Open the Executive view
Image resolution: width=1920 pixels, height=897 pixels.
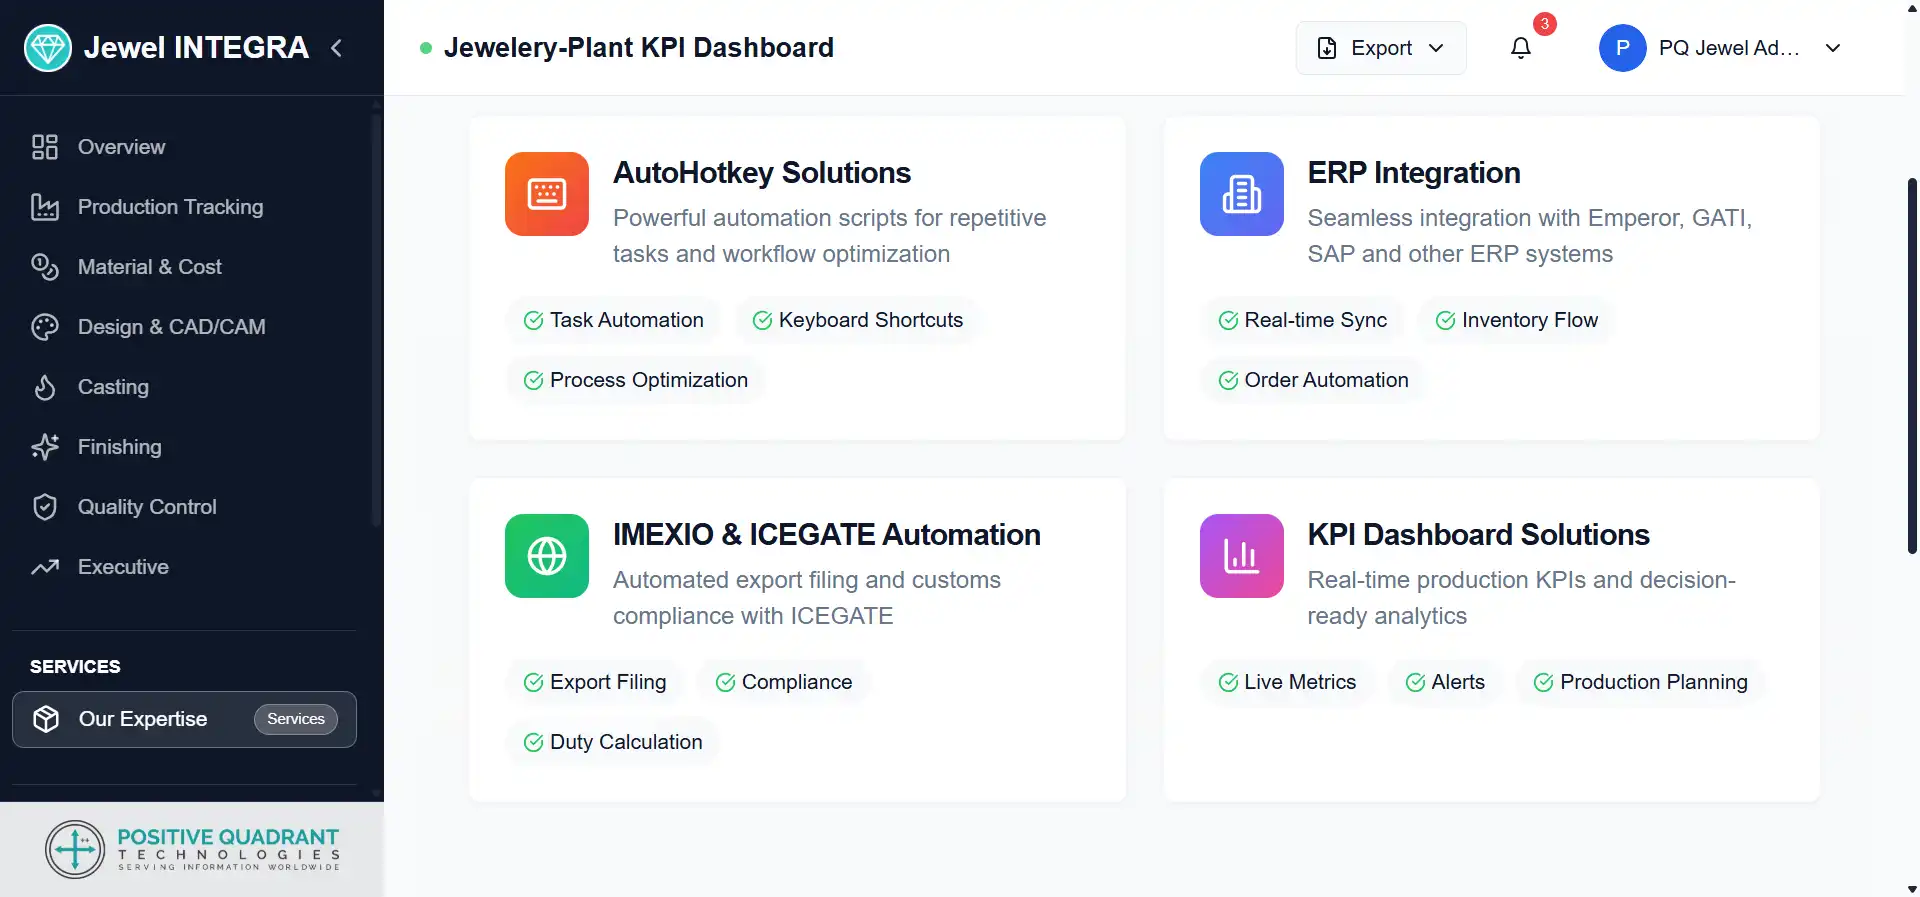(184, 567)
